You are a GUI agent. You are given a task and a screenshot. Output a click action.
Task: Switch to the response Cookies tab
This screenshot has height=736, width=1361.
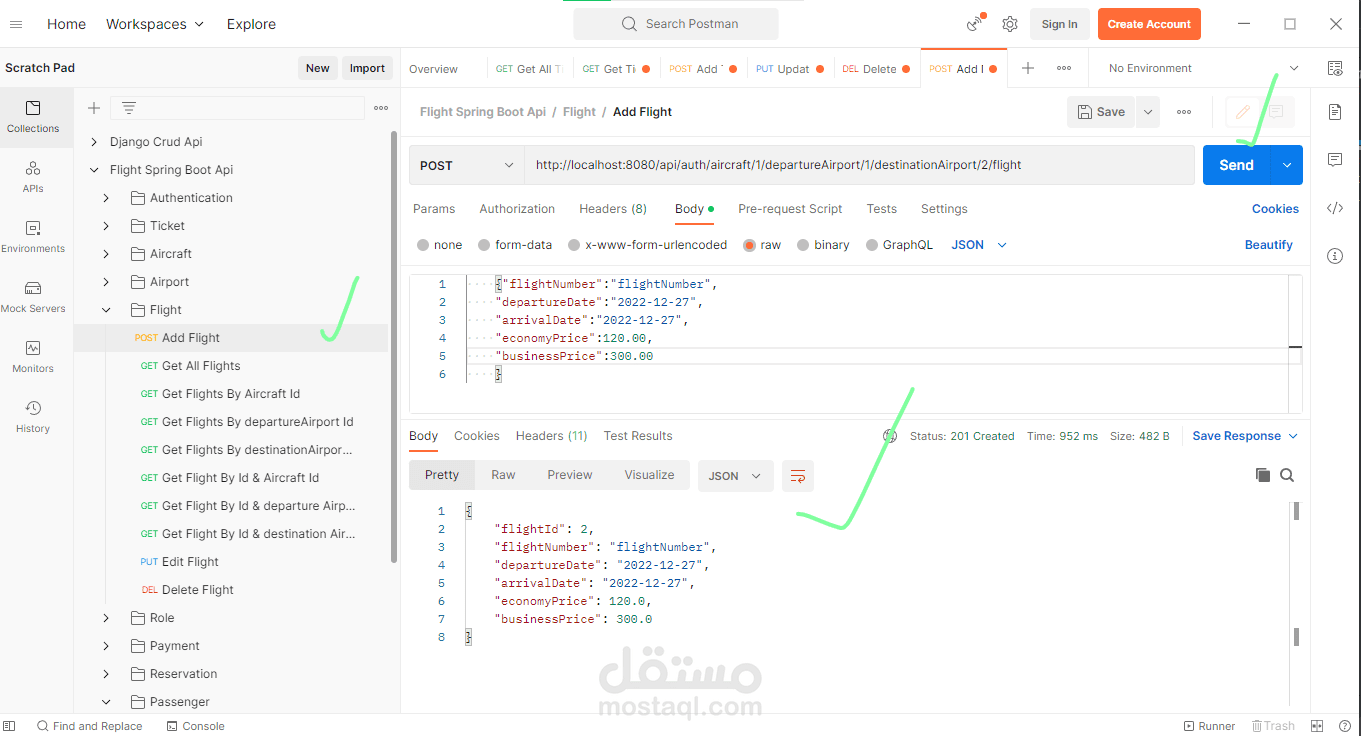477,436
